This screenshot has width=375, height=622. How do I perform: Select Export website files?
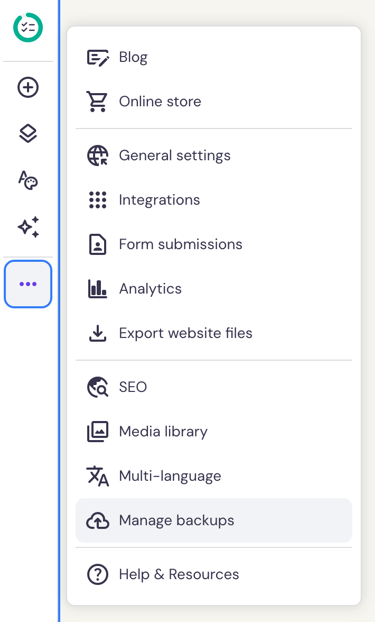(214, 333)
